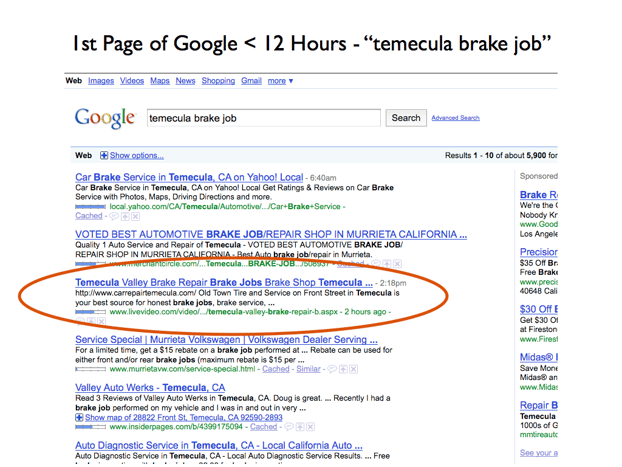Image resolution: width=622 pixels, height=467 pixels.
Task: Click the remove X icon on the merchantcircle.com result
Action: pyautogui.click(x=397, y=263)
